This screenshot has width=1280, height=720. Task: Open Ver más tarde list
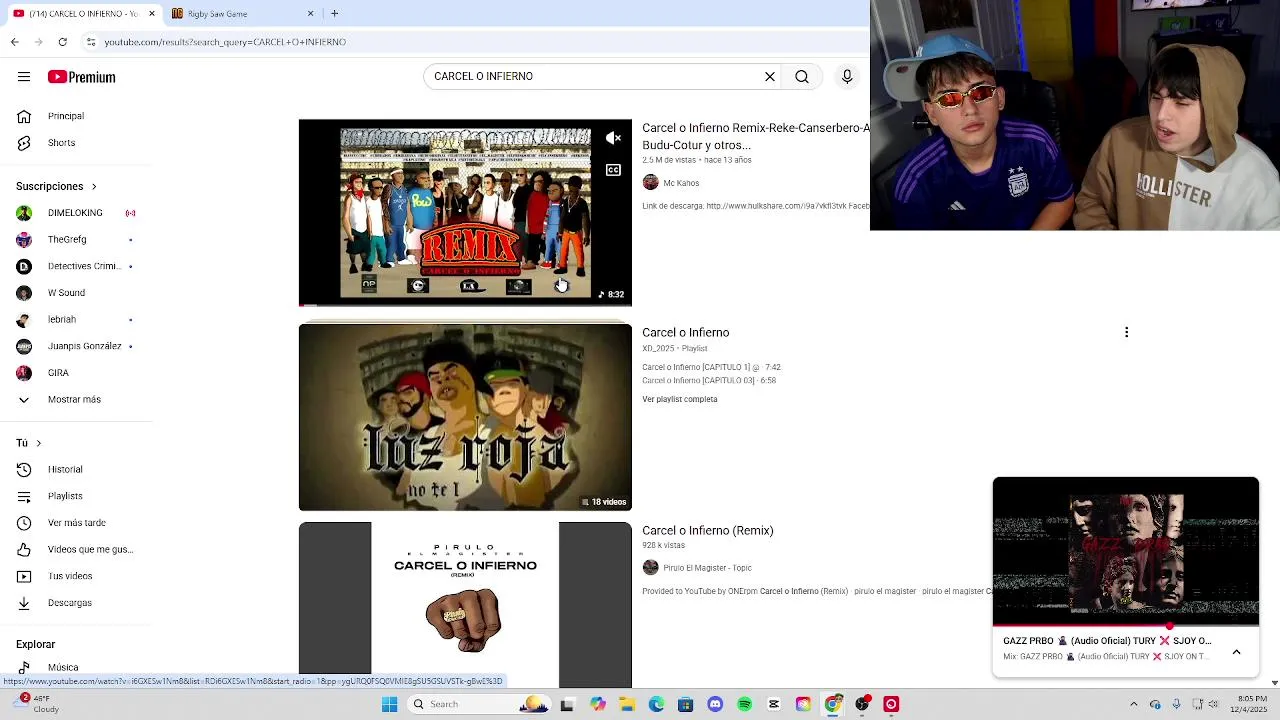(78, 523)
